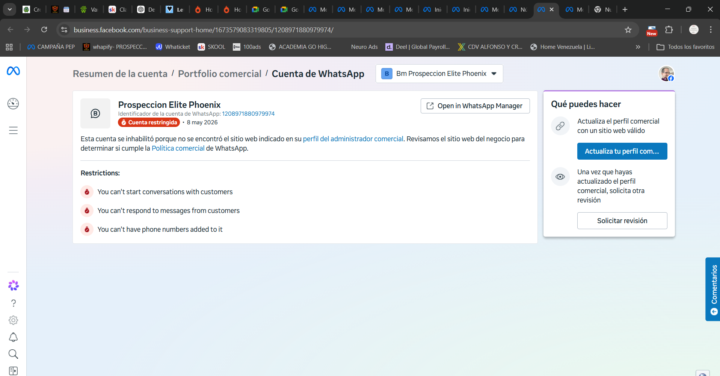
Task: Click the Prospeccion Elite Phoenix heading
Action: point(169,105)
